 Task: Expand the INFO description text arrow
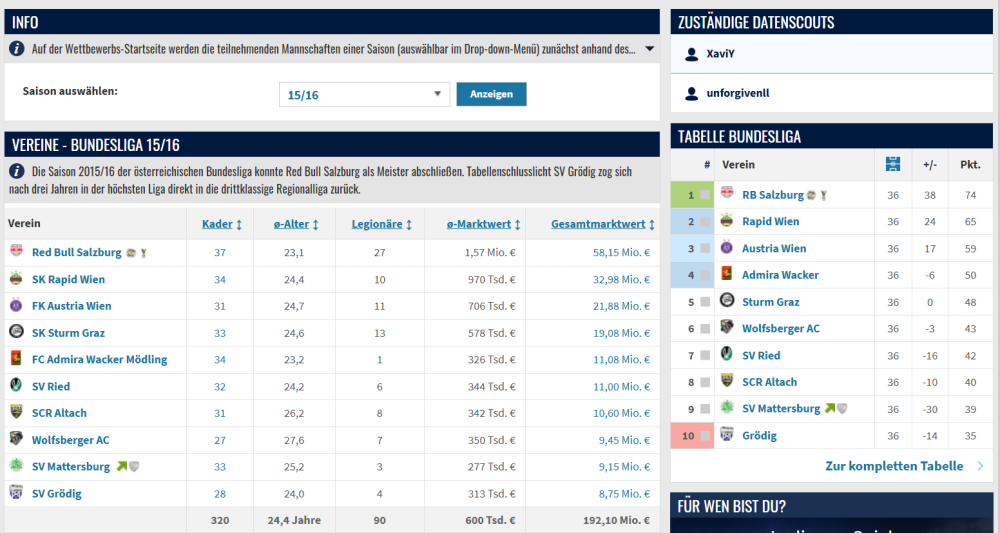point(649,48)
